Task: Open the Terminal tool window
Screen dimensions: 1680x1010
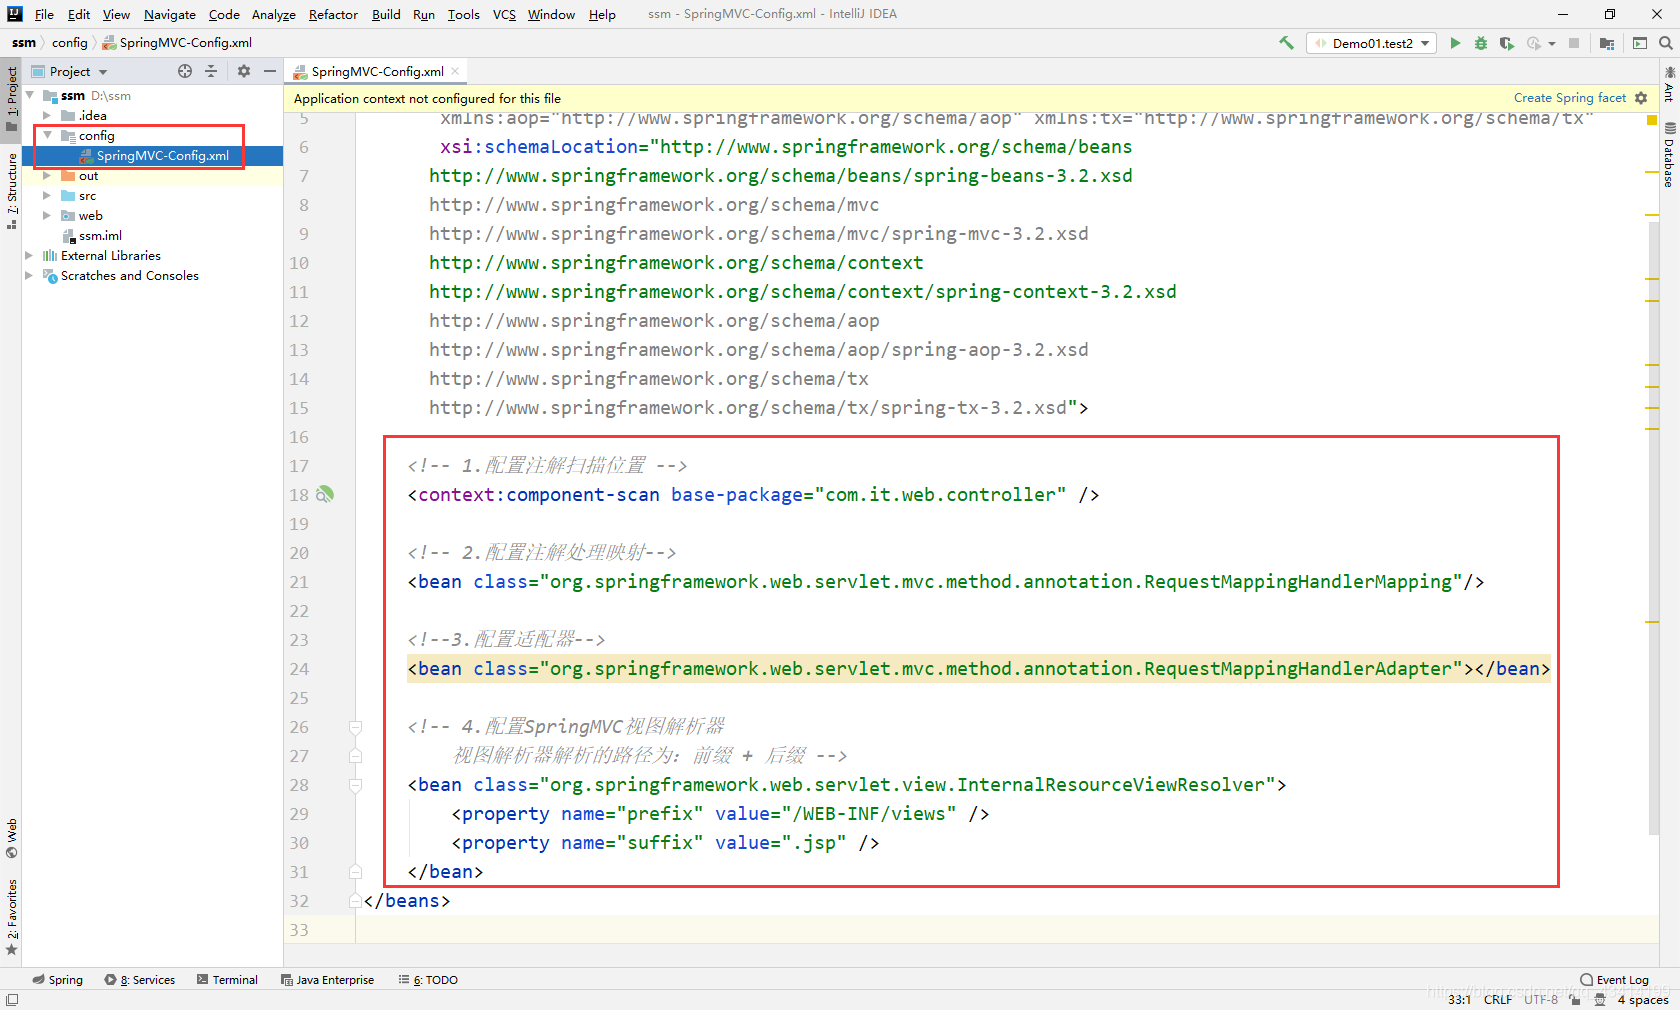Action: (x=227, y=980)
